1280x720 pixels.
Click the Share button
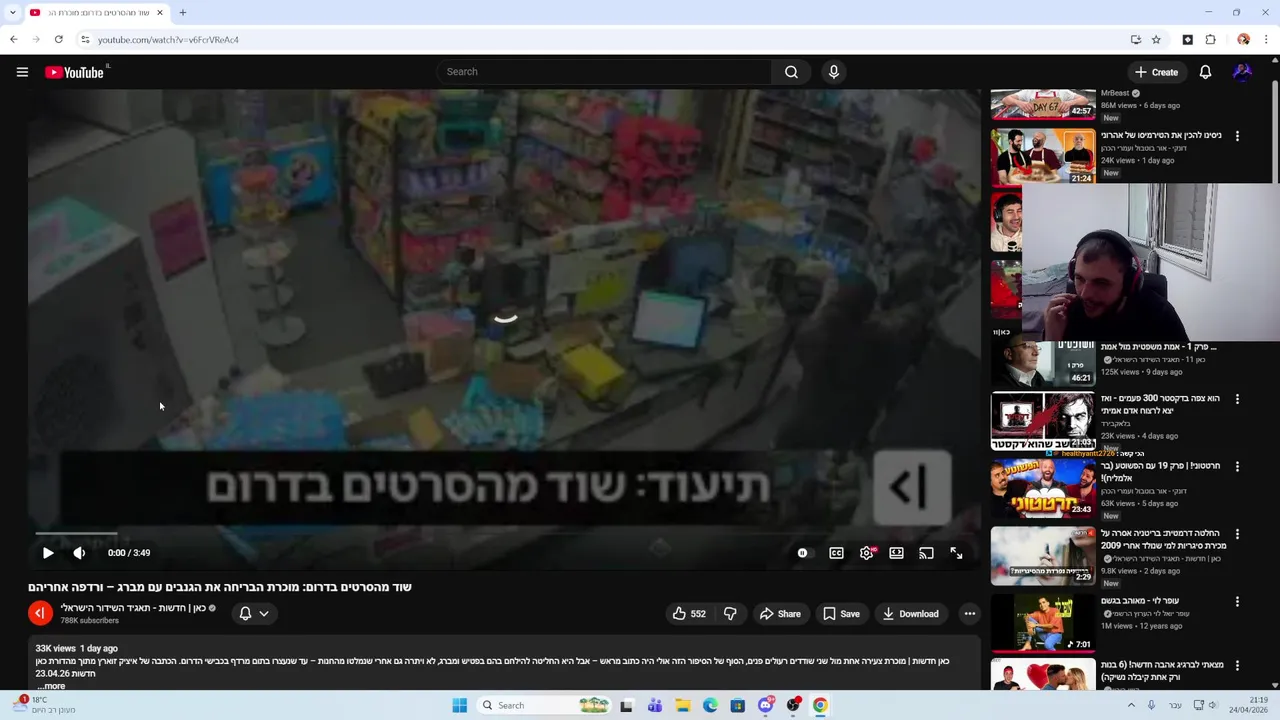pyautogui.click(x=780, y=614)
